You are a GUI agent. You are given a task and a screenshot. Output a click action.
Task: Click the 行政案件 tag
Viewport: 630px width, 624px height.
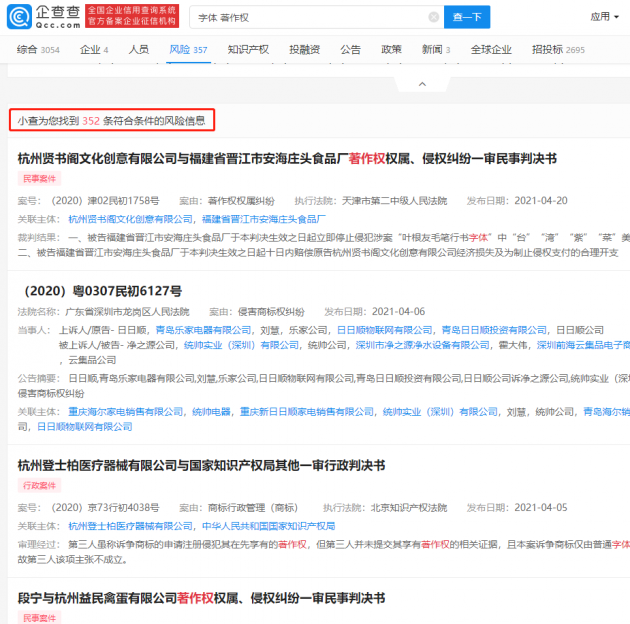pos(39,486)
